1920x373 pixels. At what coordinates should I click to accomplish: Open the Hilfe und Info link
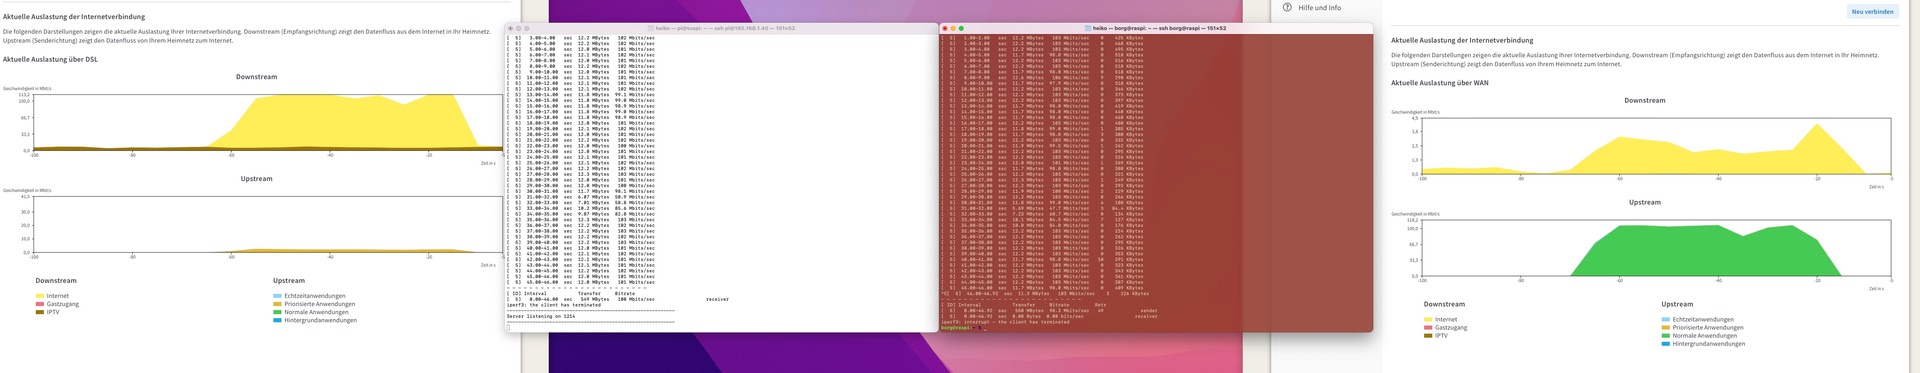tap(1319, 8)
